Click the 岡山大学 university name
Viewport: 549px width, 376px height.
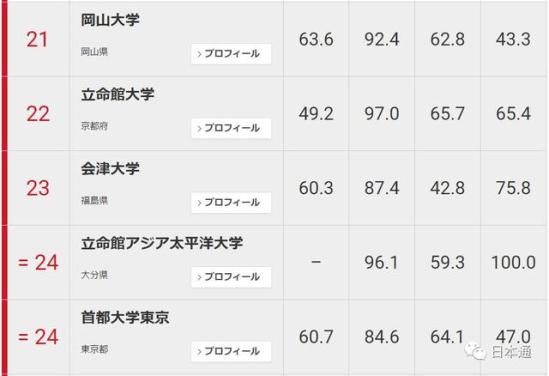(110, 20)
